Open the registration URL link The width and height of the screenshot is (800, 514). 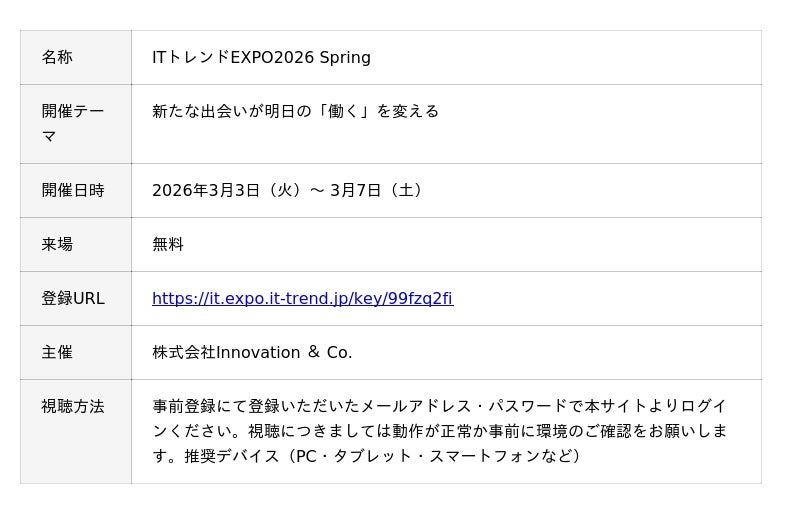[302, 298]
